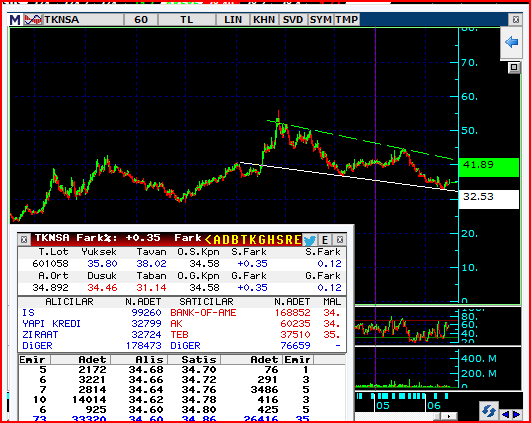Click the SYM toolbar button
This screenshot has height=423, width=531.
tap(321, 20)
